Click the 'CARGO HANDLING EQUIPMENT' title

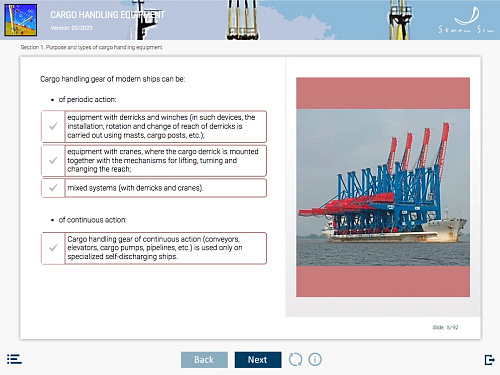107,15
